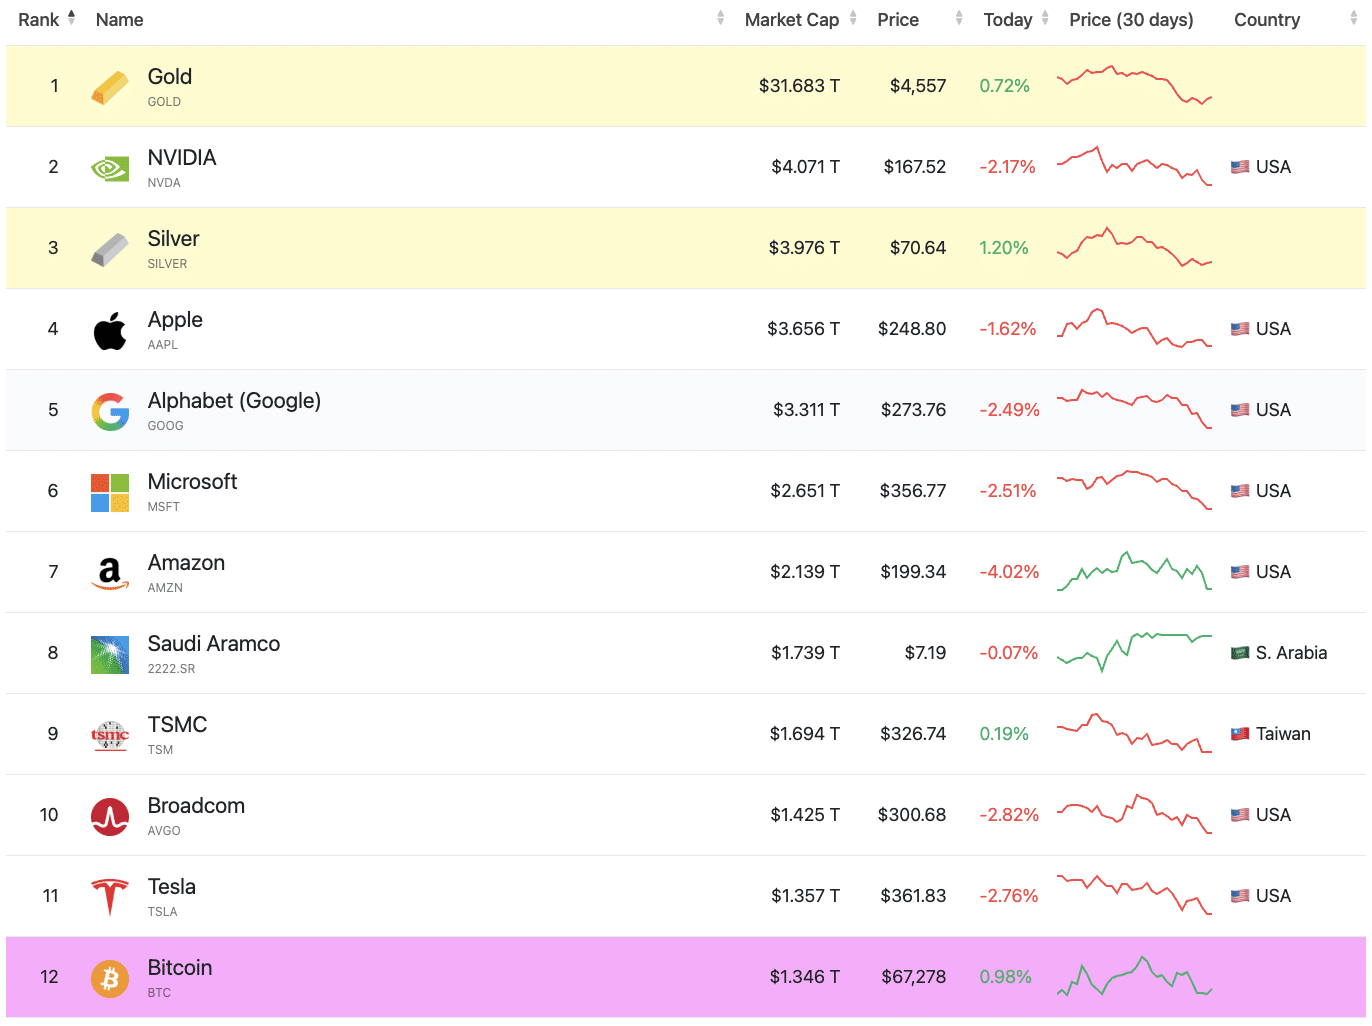Click the Apple logo icon
This screenshot has height=1026, width=1372.
click(x=110, y=330)
